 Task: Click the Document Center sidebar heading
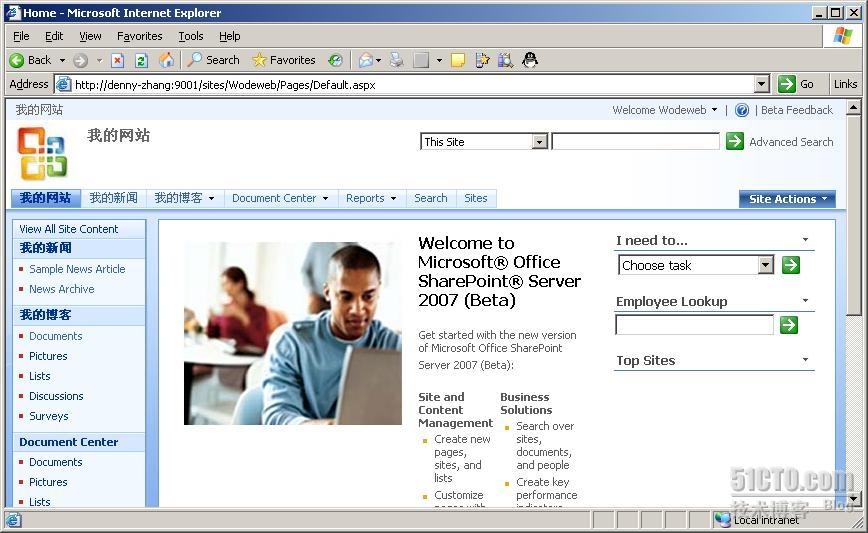(x=69, y=442)
